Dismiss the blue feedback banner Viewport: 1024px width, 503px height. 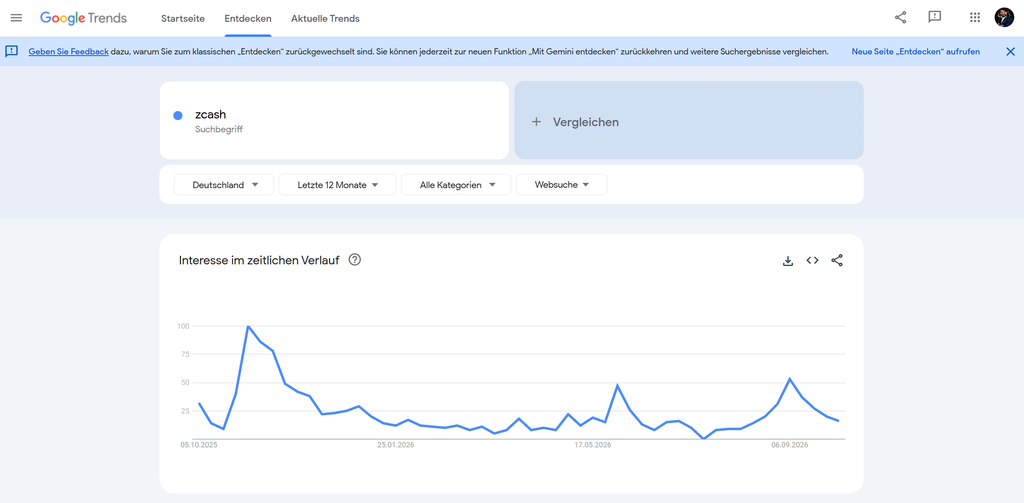coord(1010,52)
